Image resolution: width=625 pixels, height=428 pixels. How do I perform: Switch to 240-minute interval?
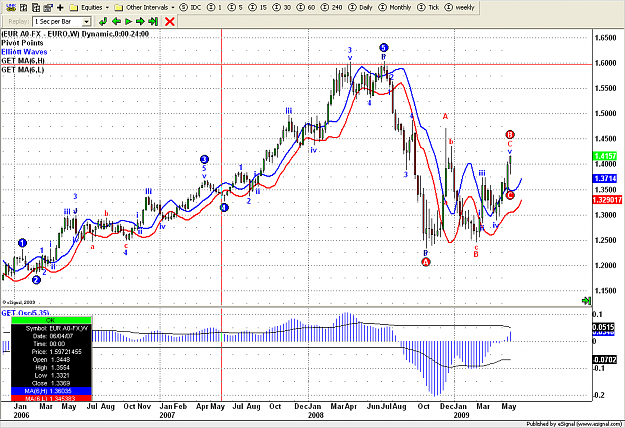coord(332,7)
